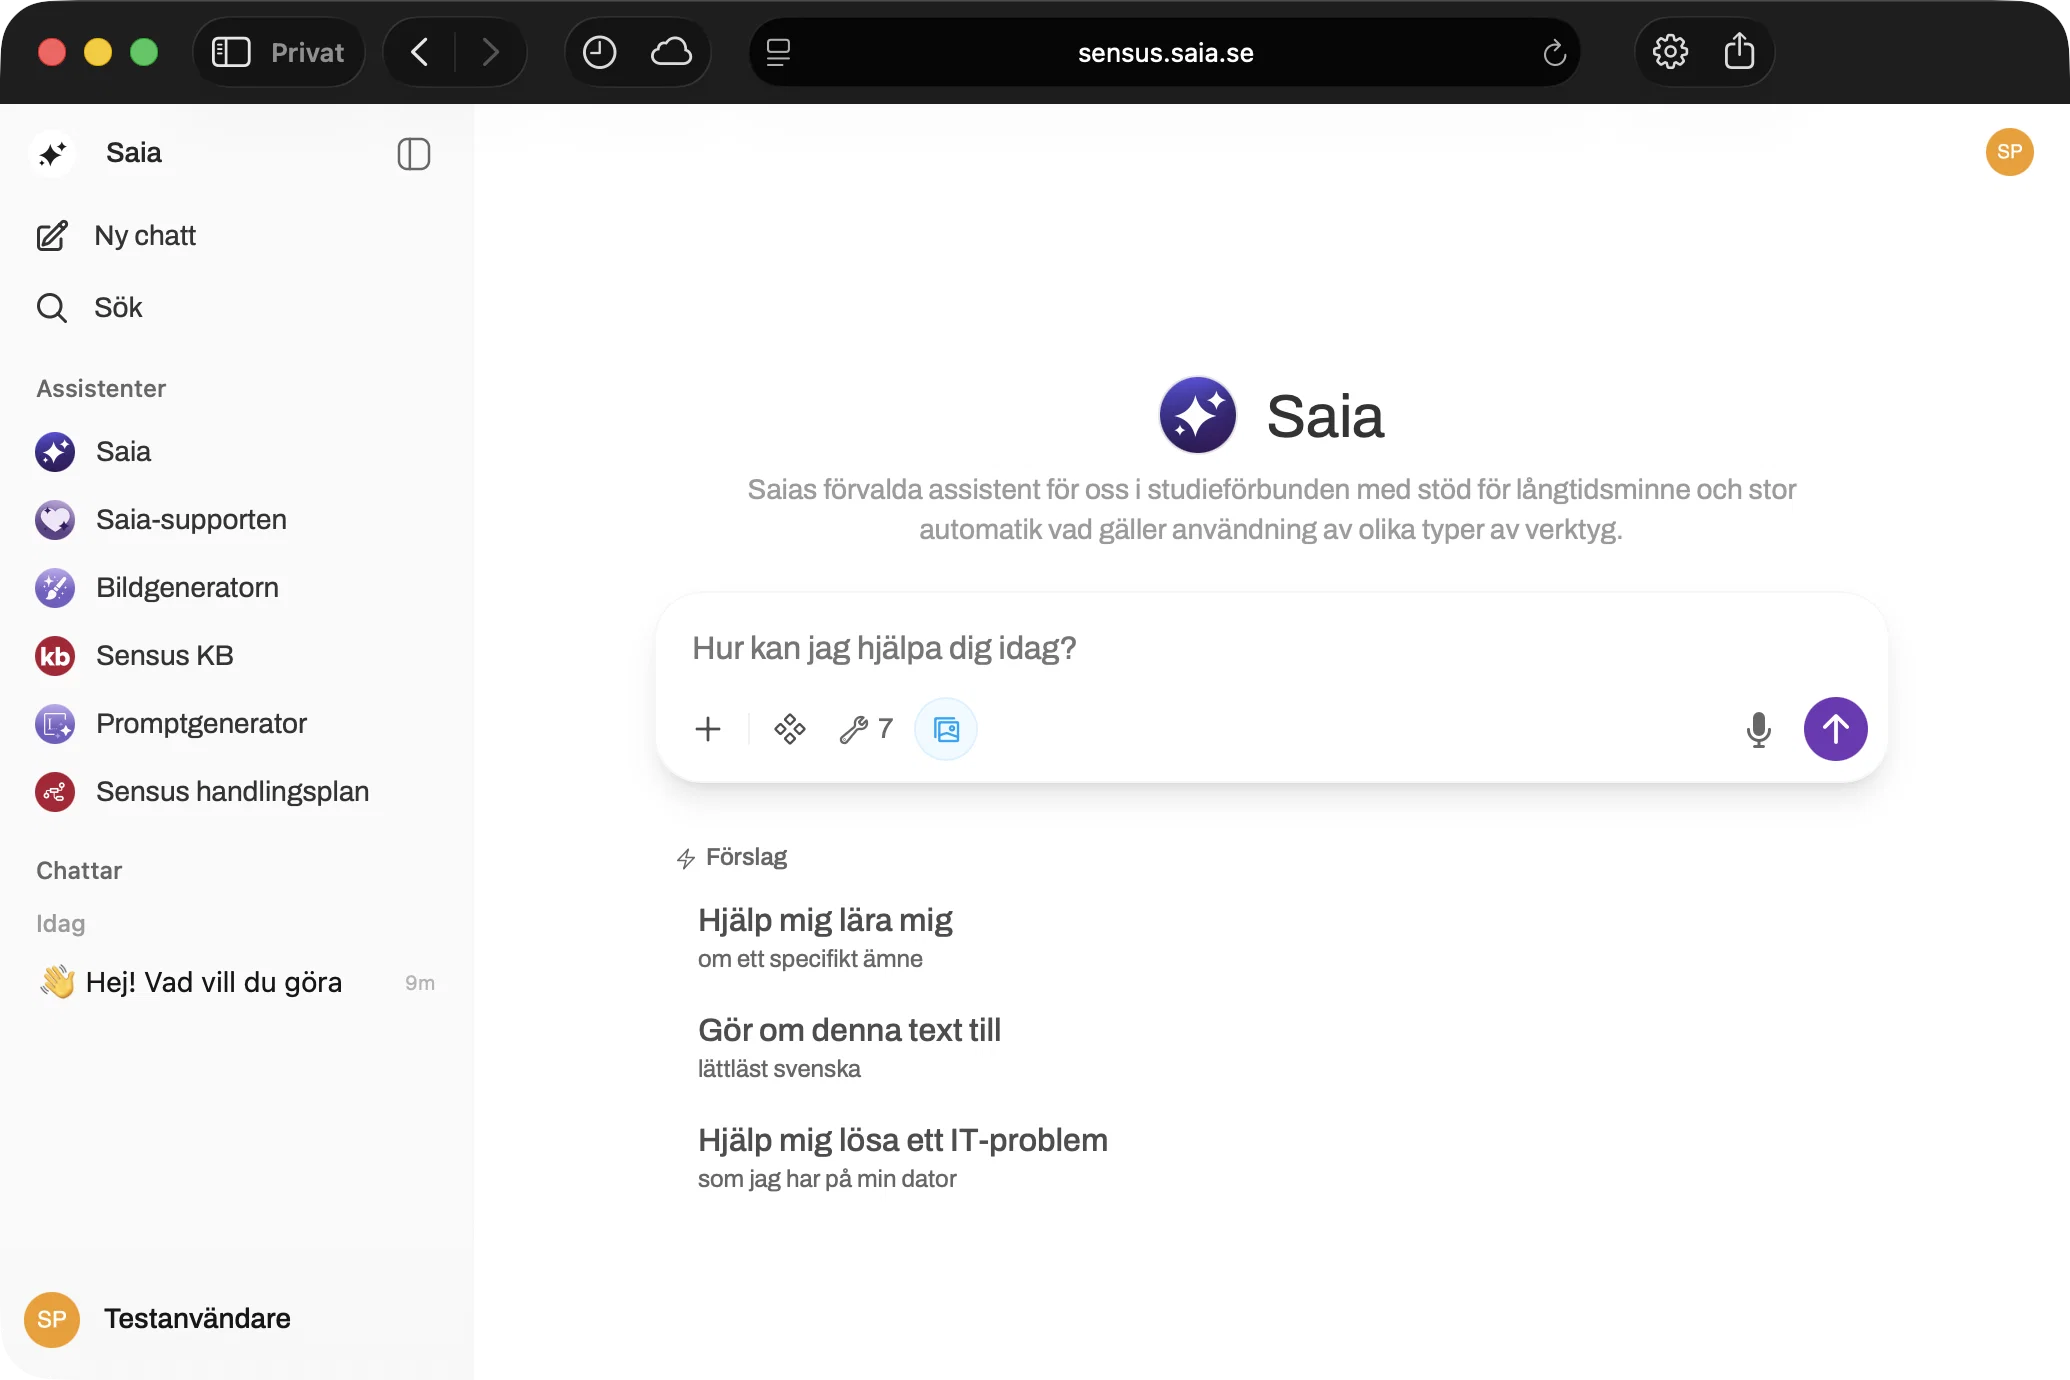This screenshot has width=2070, height=1380.
Task: Click the 'Privat' private browsing label
Action: 307,52
